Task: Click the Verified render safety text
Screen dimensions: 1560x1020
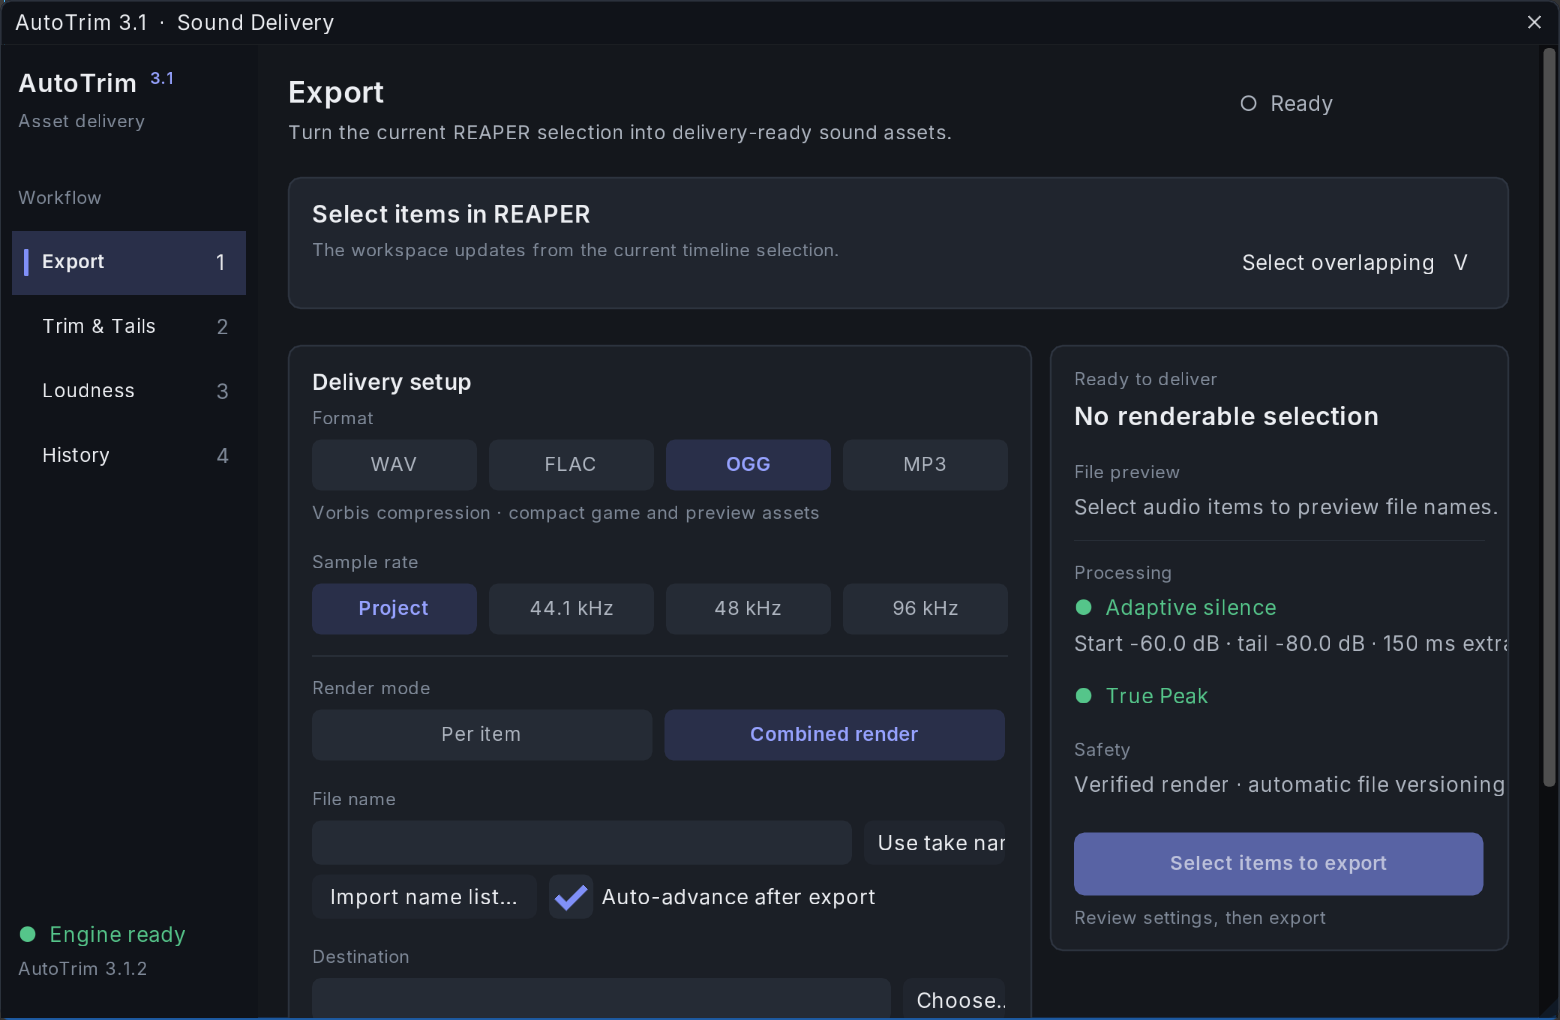Action: (x=1289, y=785)
